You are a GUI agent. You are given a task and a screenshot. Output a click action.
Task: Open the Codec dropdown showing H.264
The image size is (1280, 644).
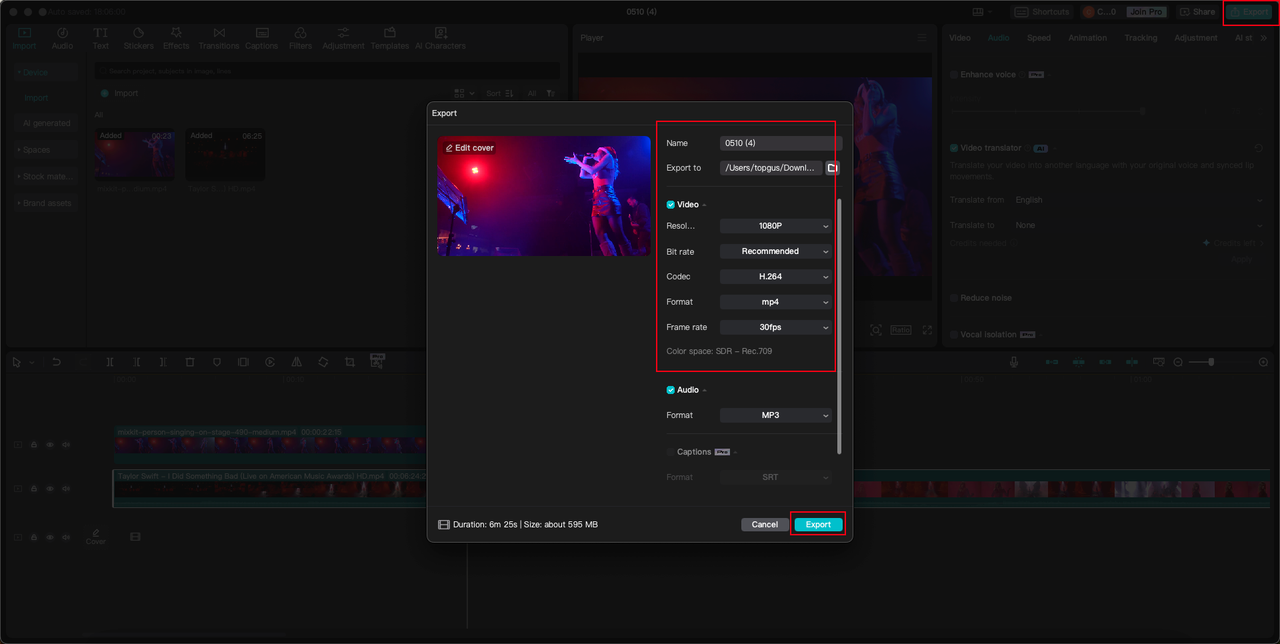click(x=775, y=276)
